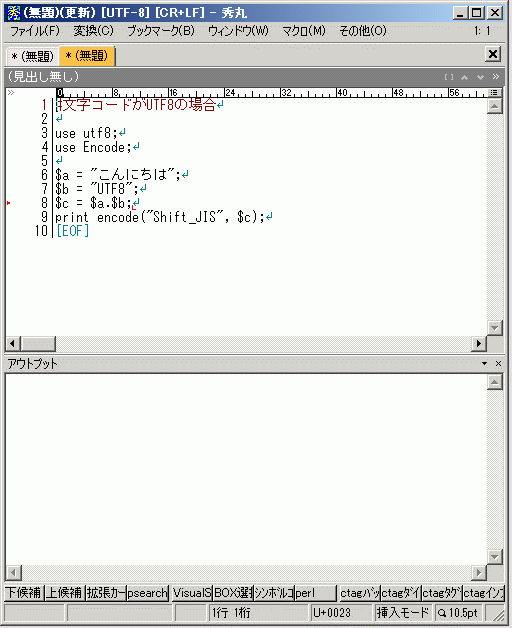The width and height of the screenshot is (512, 628).
Task: Close the アウトプット pane
Action: point(498,363)
